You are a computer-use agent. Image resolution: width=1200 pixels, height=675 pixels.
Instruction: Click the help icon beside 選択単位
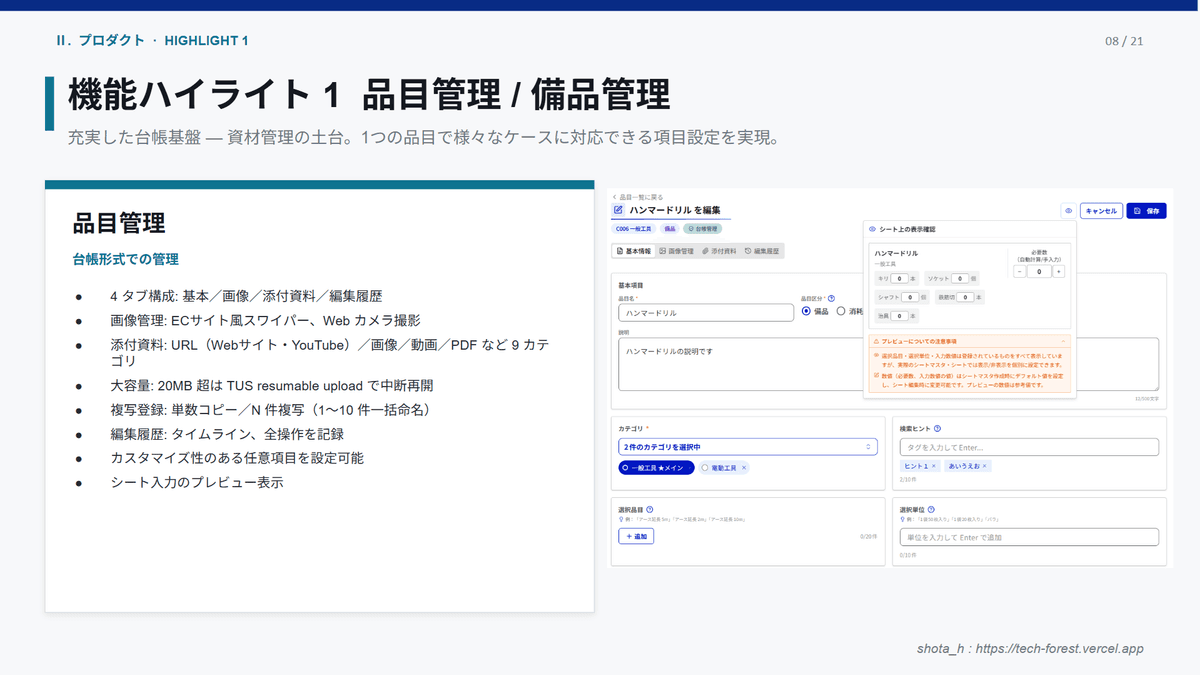pos(931,508)
